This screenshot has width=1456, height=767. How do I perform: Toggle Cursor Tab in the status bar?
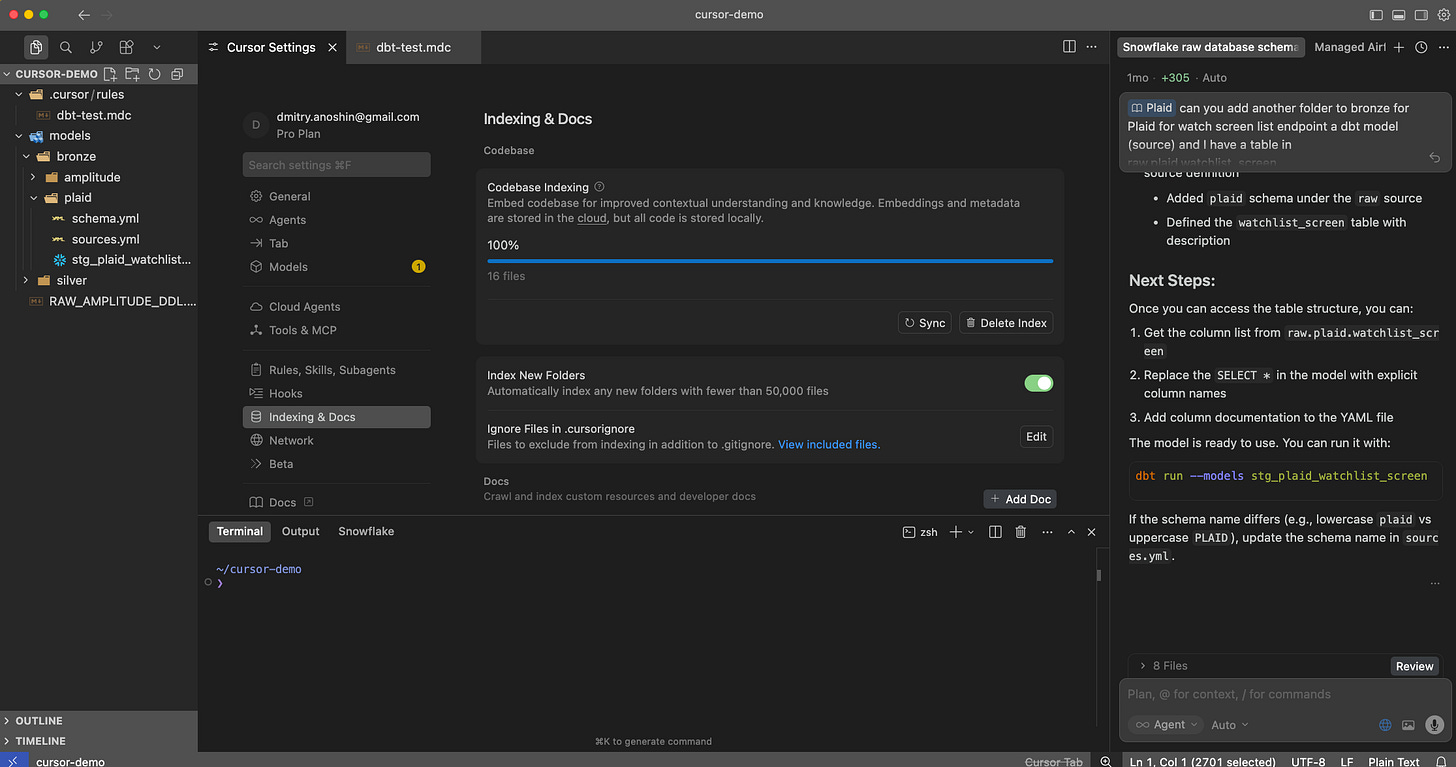tap(1056, 762)
